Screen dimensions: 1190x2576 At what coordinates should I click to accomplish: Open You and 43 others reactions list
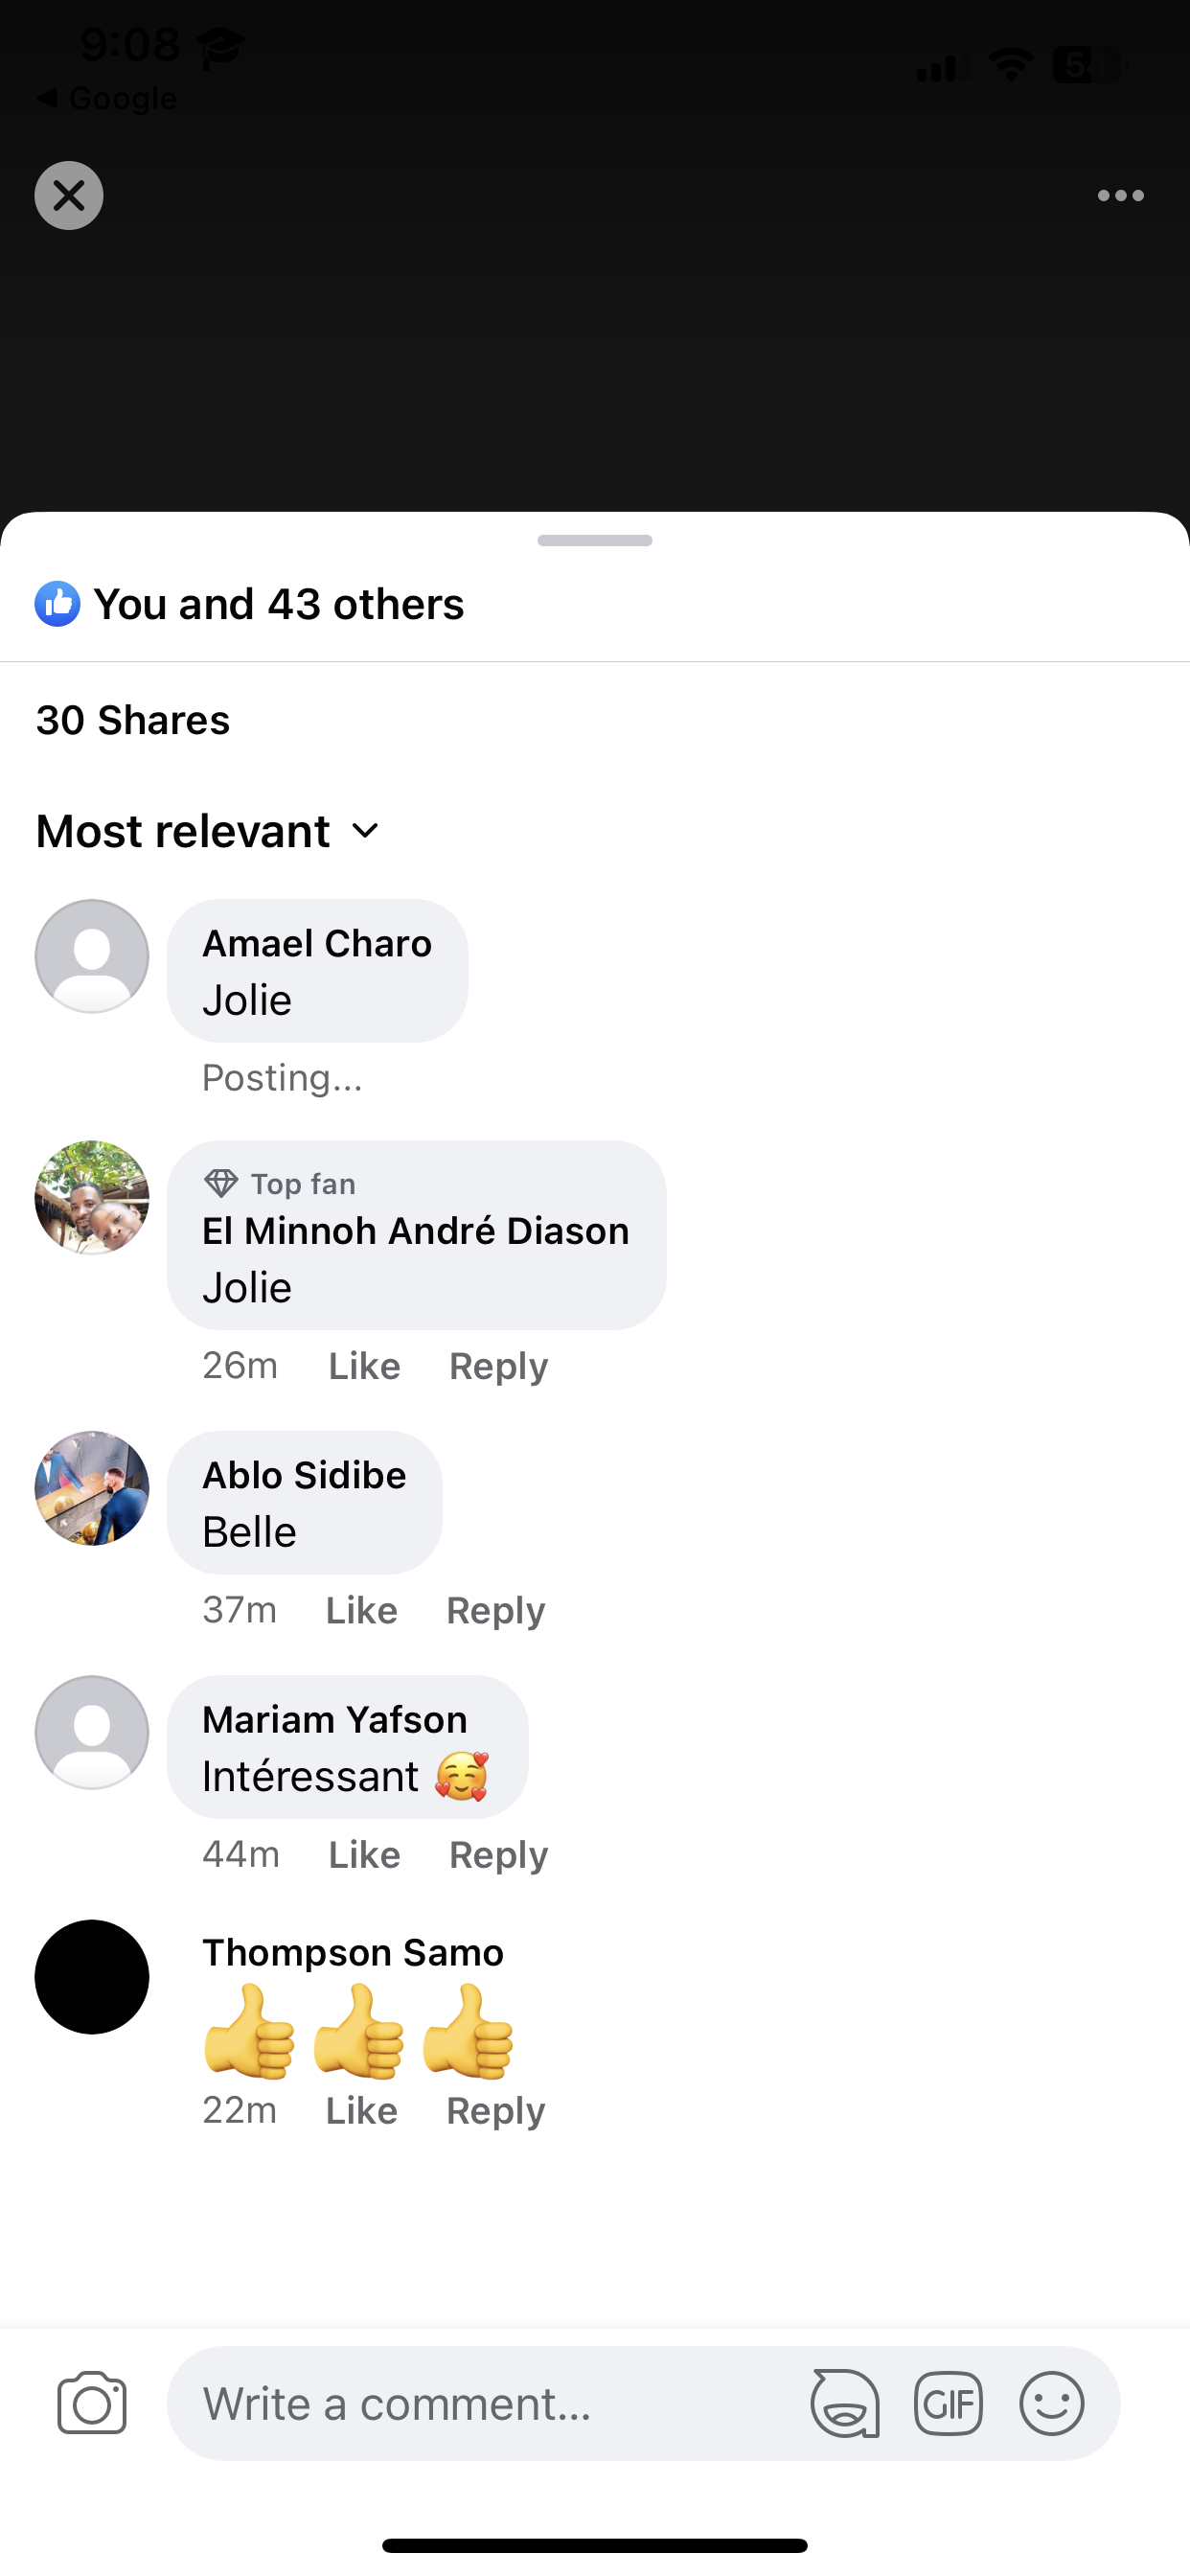coord(278,604)
